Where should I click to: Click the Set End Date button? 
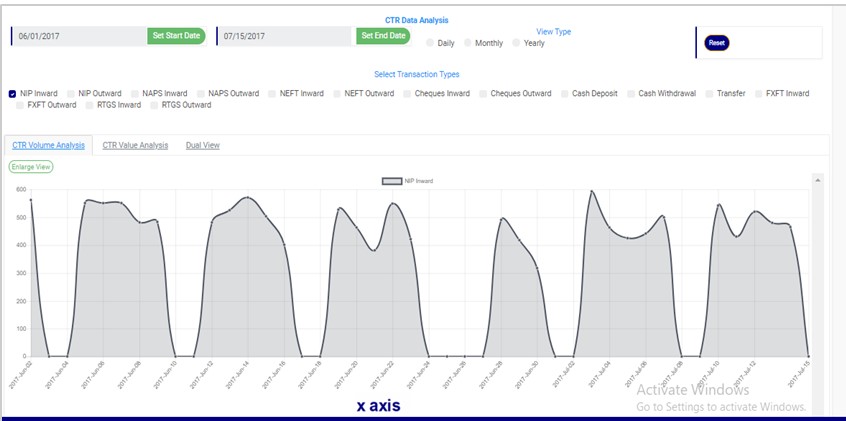[x=383, y=36]
